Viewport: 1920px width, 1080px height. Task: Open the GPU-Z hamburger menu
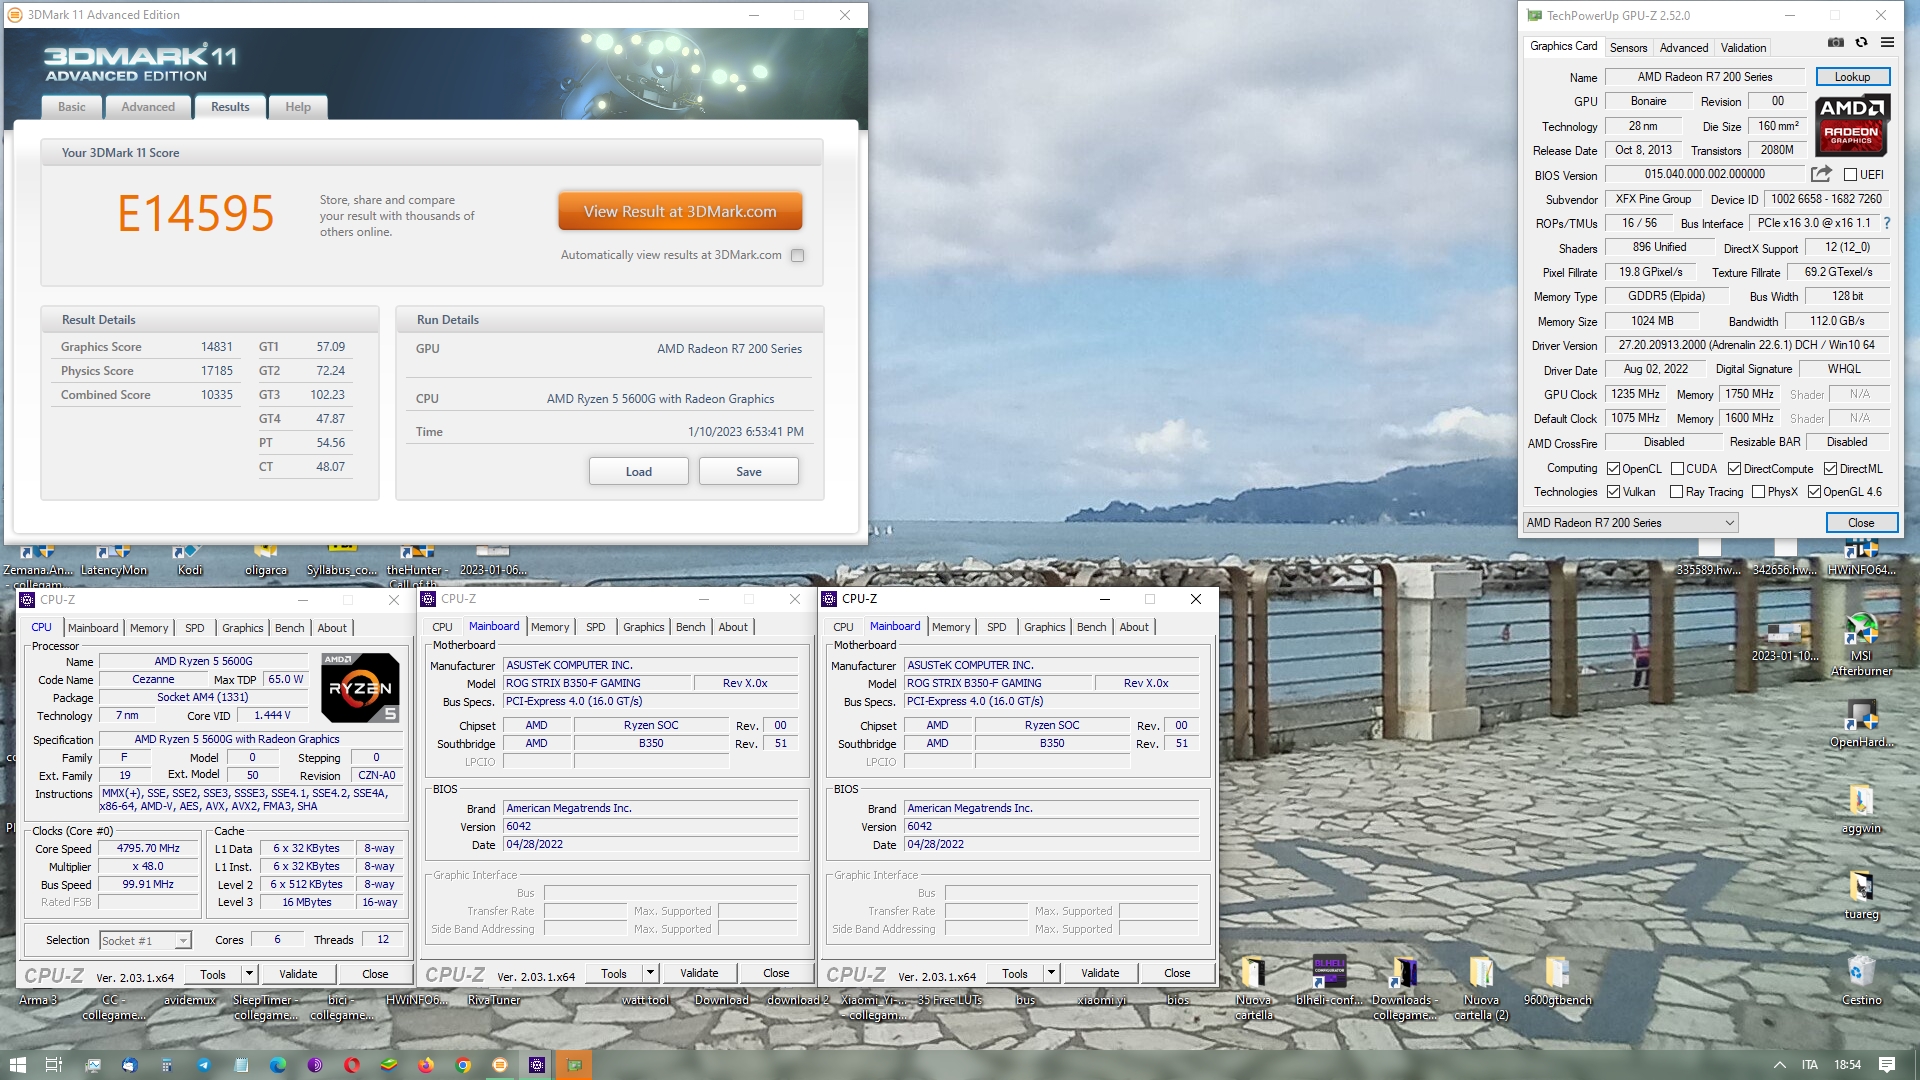click(x=1887, y=42)
